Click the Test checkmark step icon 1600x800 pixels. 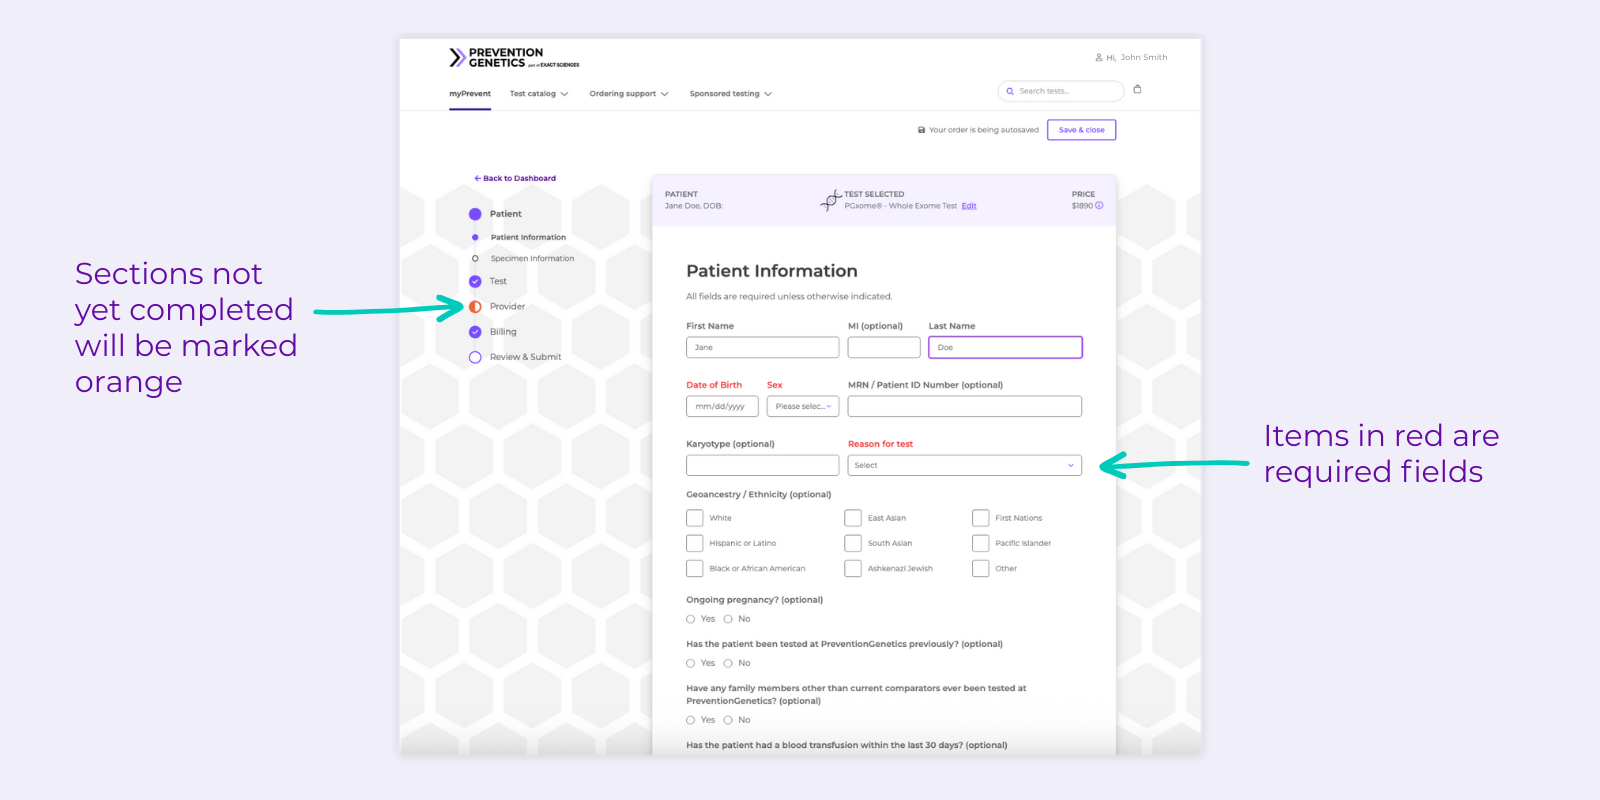tap(475, 282)
